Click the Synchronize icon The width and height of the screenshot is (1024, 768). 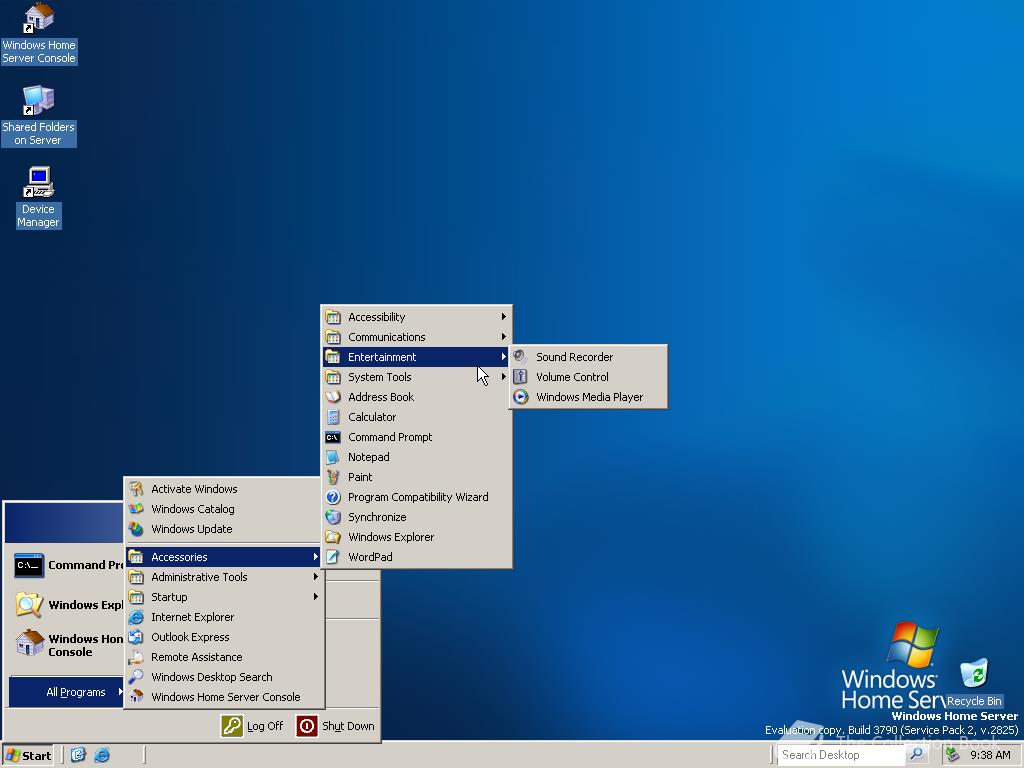[x=333, y=517]
